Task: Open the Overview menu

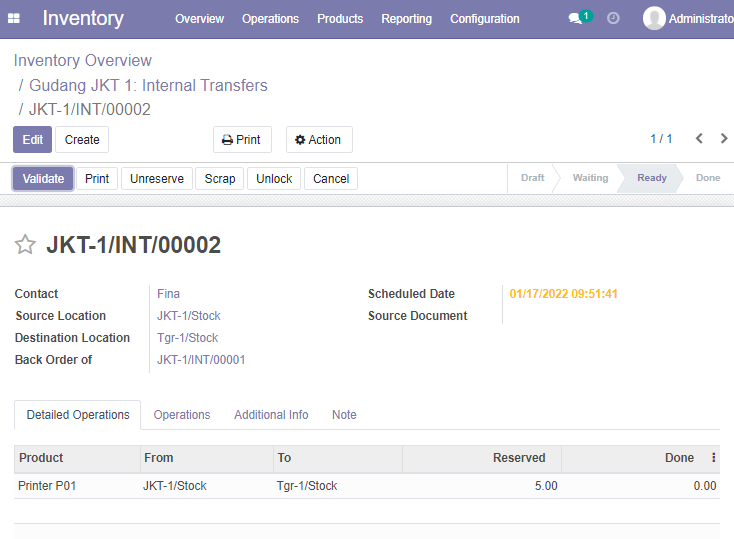Action: (x=199, y=19)
